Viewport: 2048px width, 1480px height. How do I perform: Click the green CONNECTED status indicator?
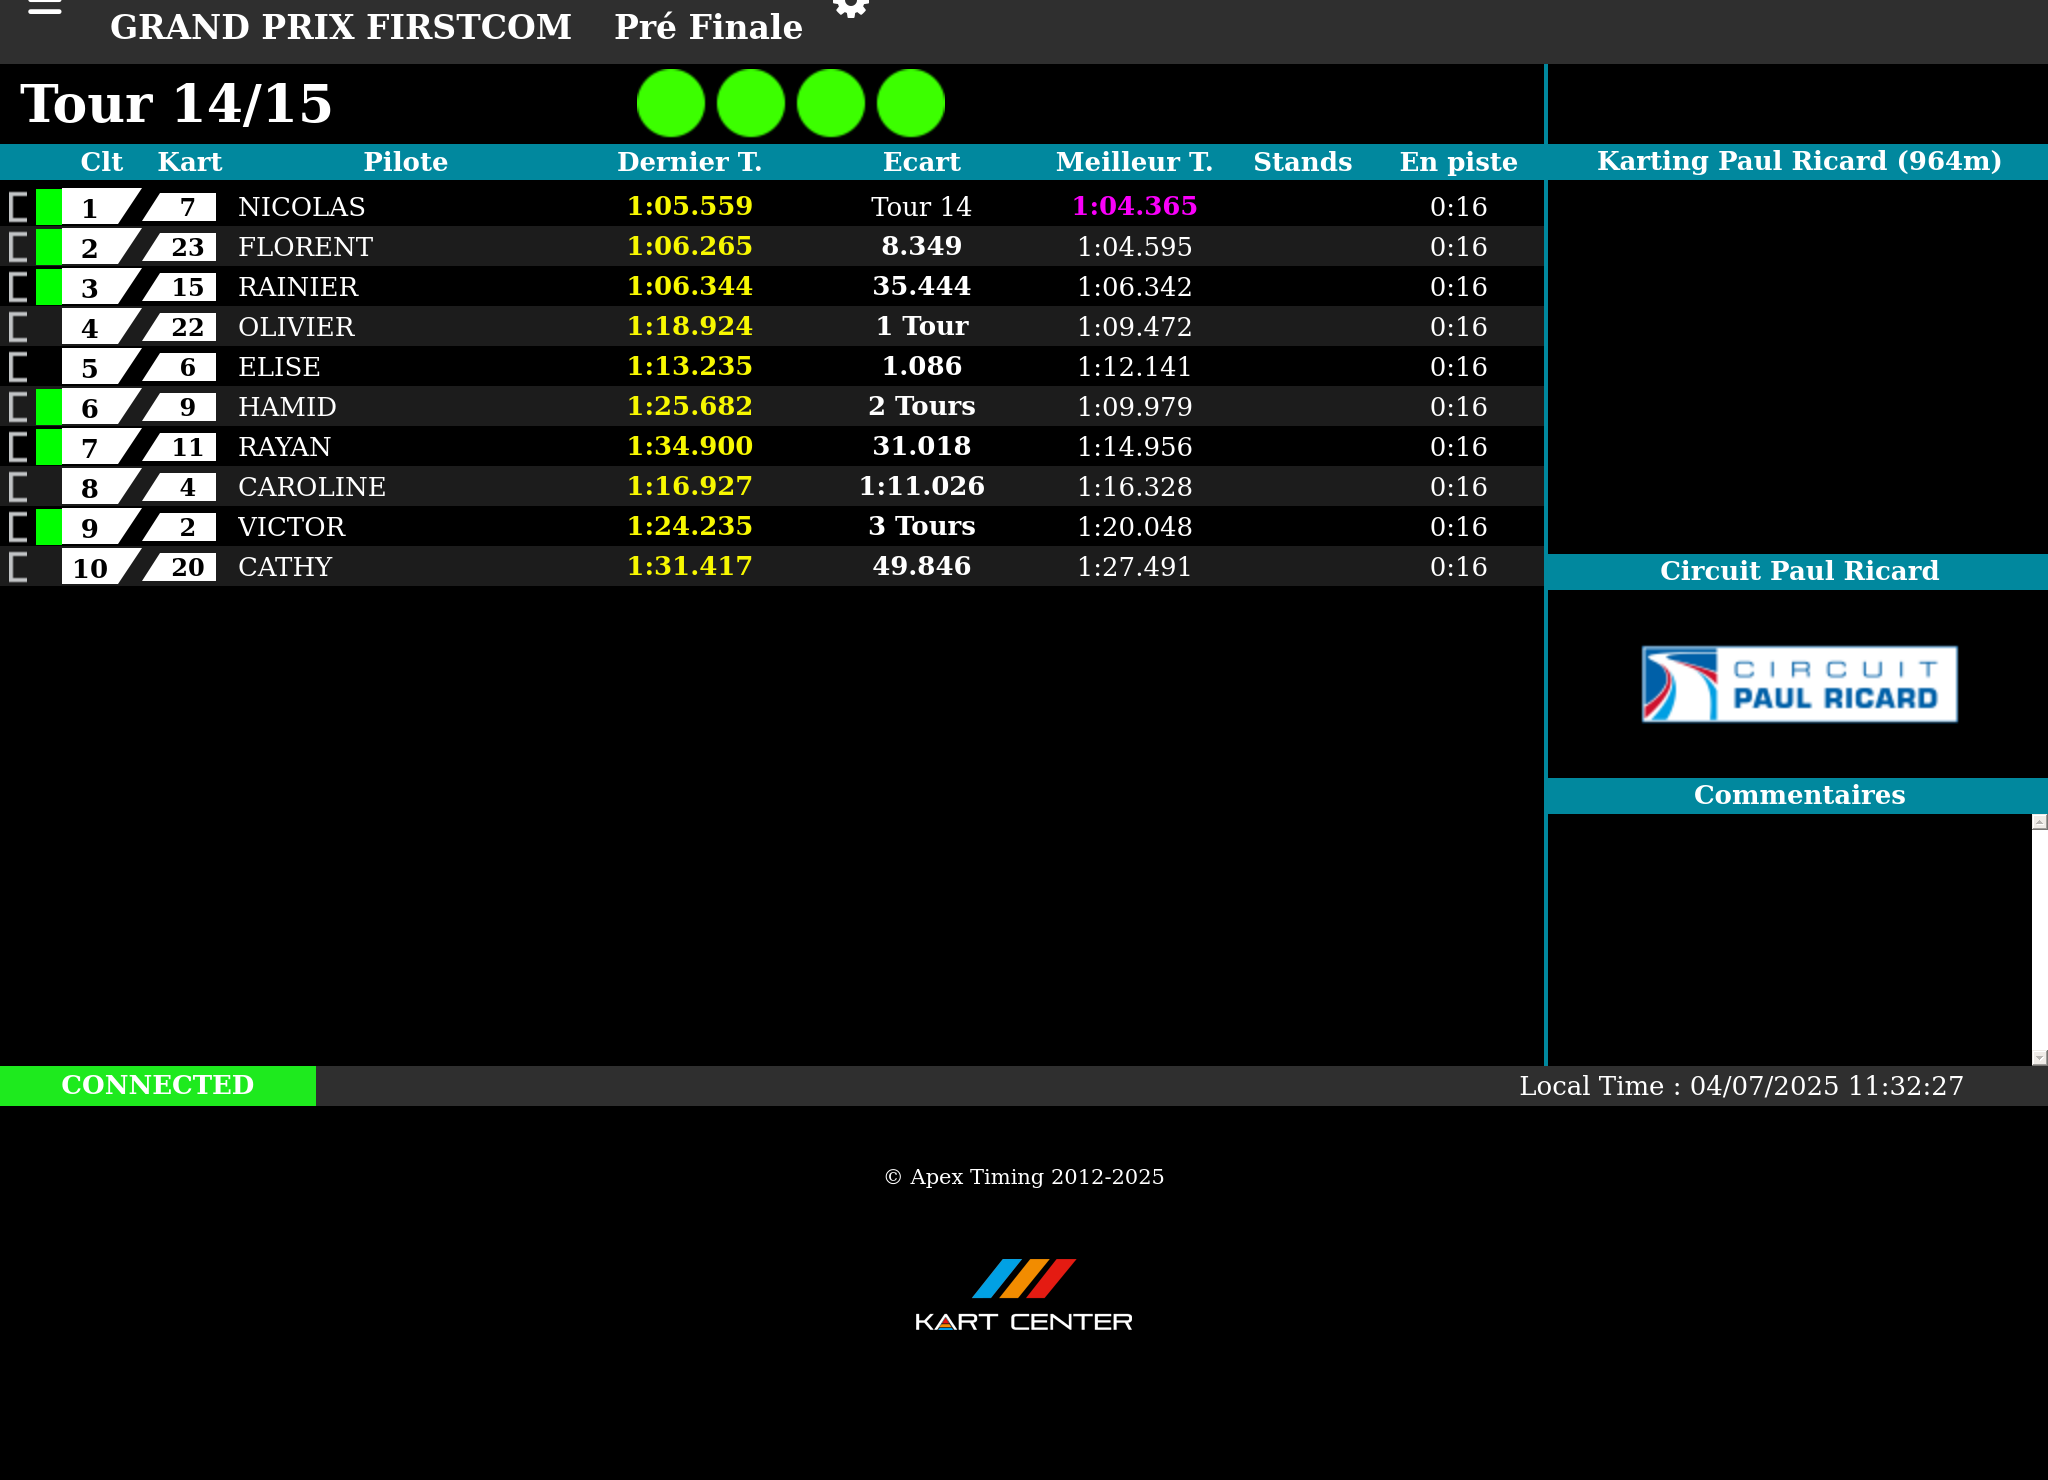[158, 1085]
